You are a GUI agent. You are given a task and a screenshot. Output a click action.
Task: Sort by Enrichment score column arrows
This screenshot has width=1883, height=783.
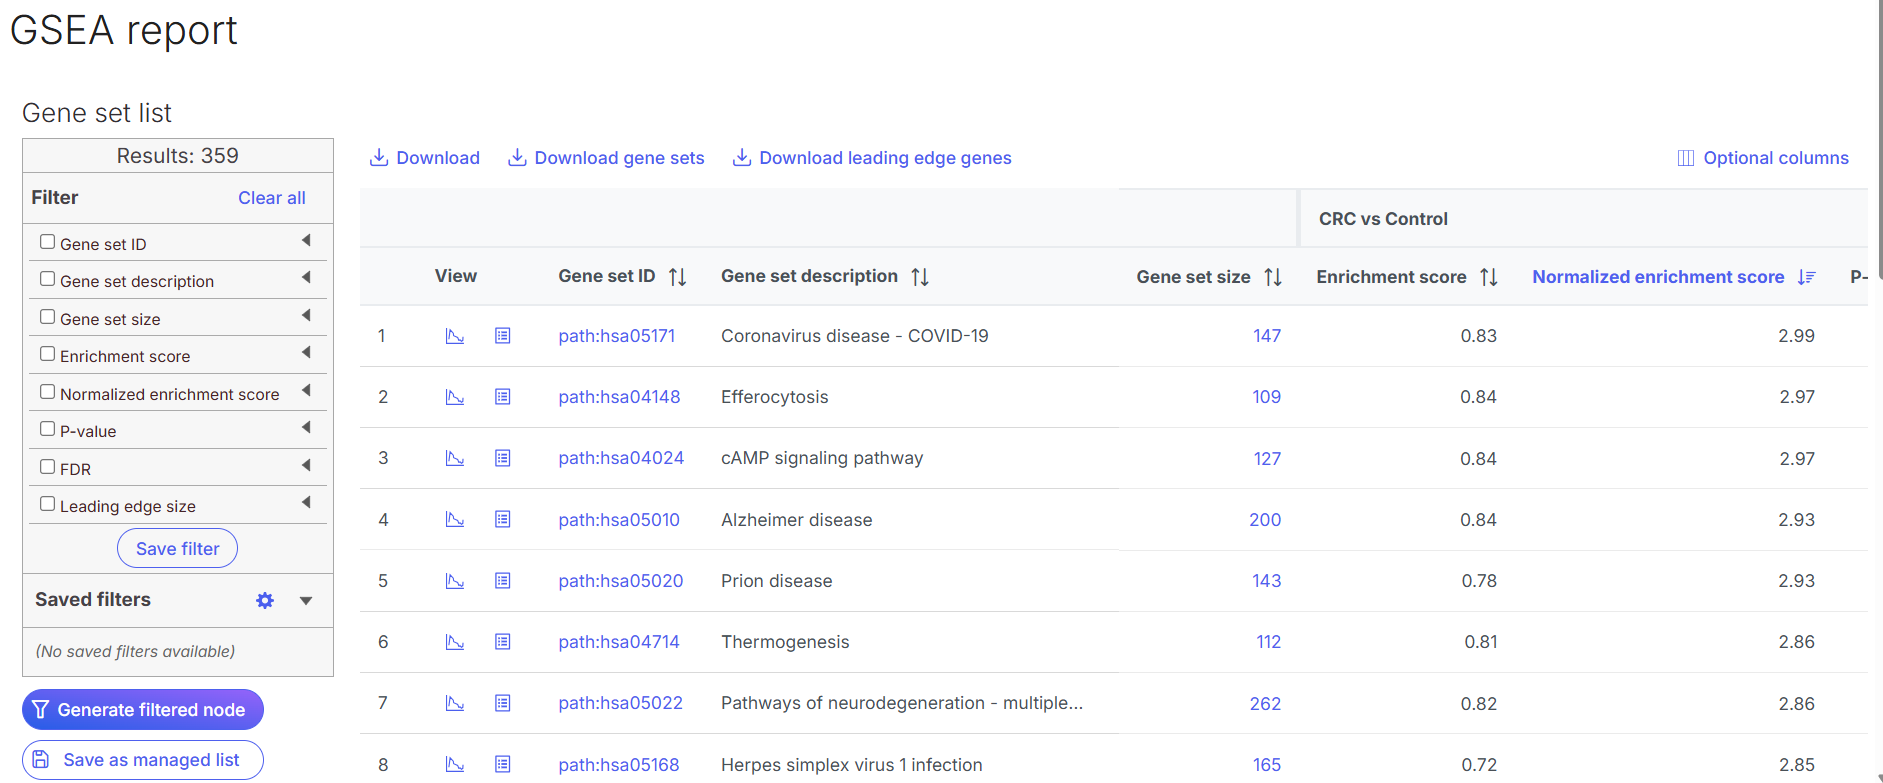click(1488, 277)
